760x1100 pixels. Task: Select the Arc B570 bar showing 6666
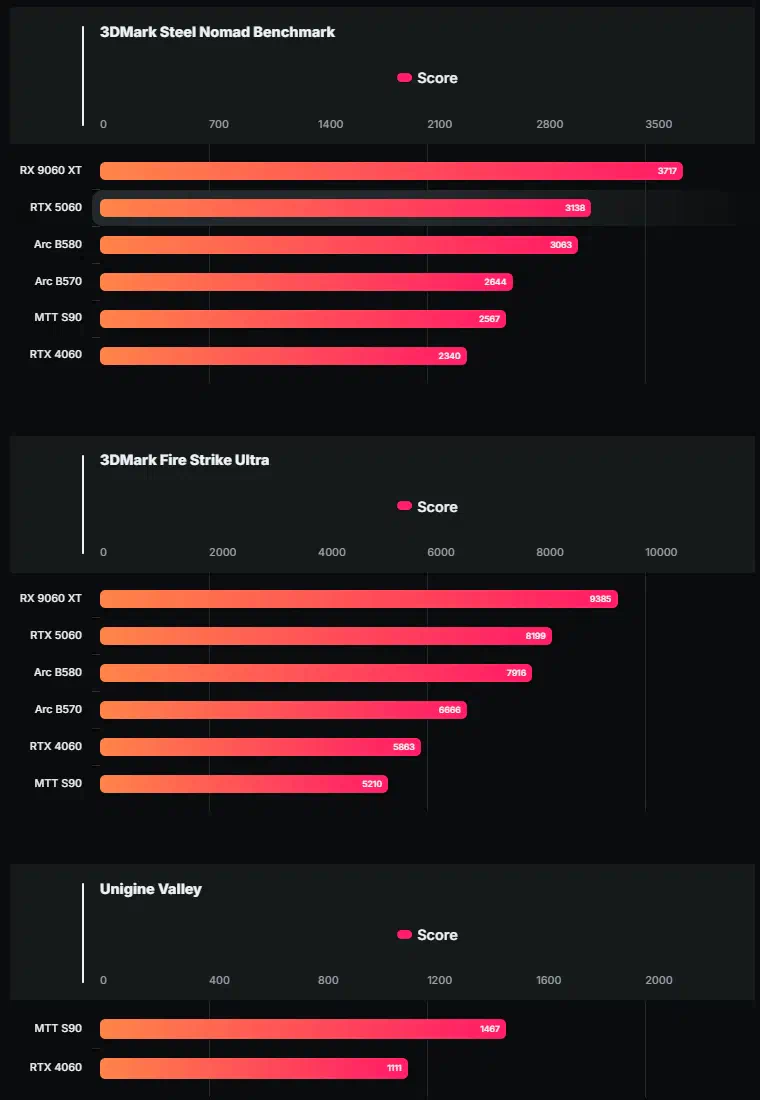284,710
